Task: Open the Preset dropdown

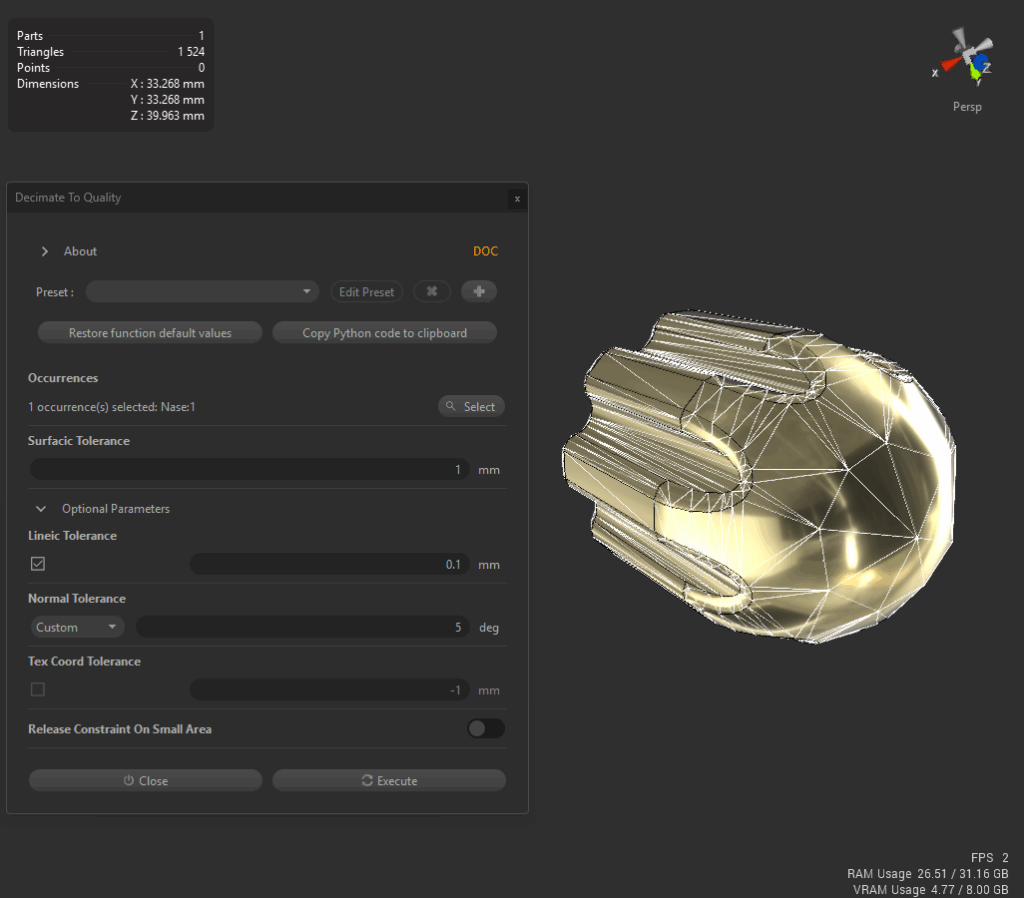Action: coord(308,291)
